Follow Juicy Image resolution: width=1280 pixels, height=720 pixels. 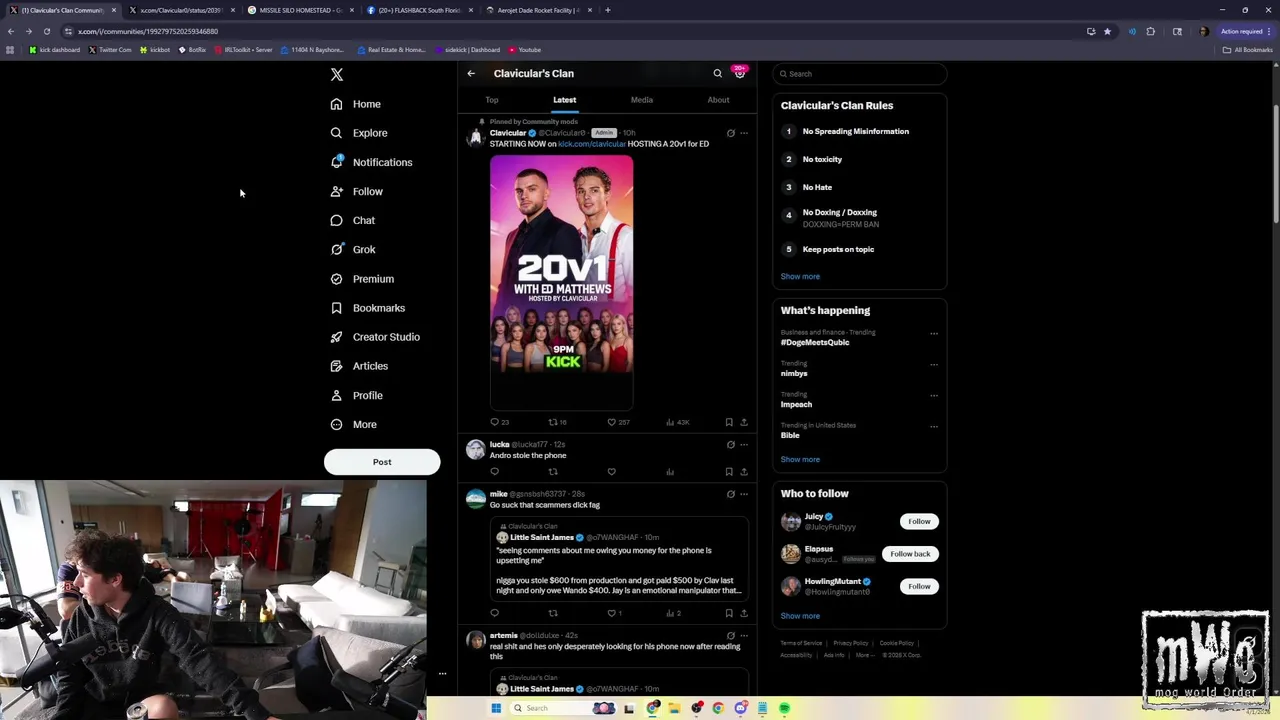tap(919, 521)
